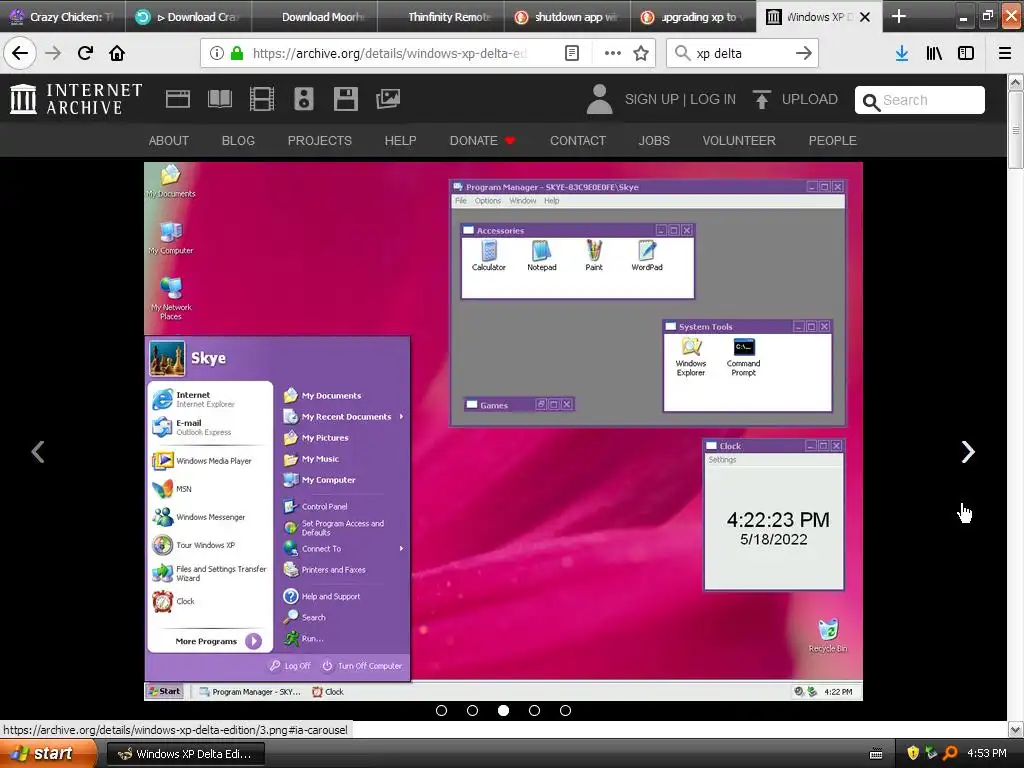Viewport: 1024px width, 768px height.
Task: Go back to the previous page
Action: pyautogui.click(x=20, y=53)
